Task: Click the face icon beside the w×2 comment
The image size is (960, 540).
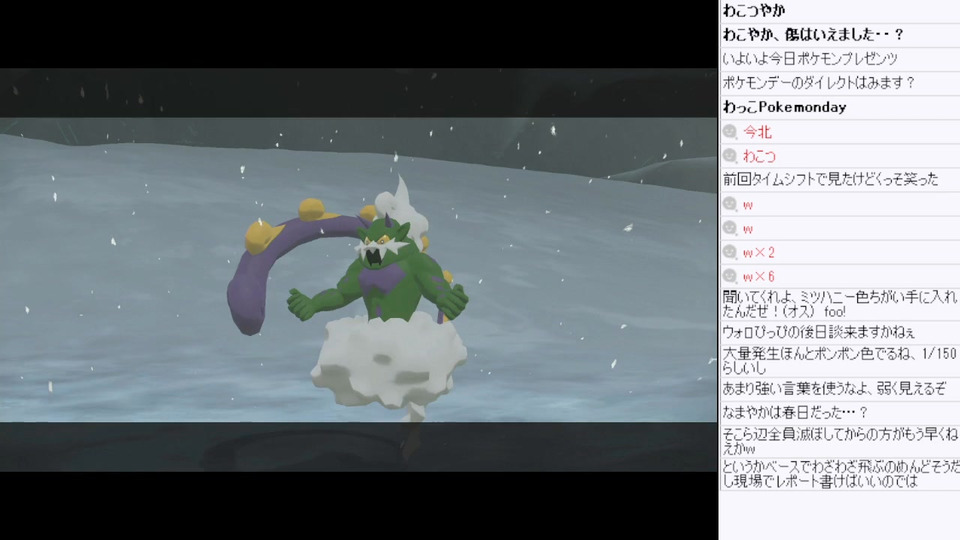Action: [729, 252]
